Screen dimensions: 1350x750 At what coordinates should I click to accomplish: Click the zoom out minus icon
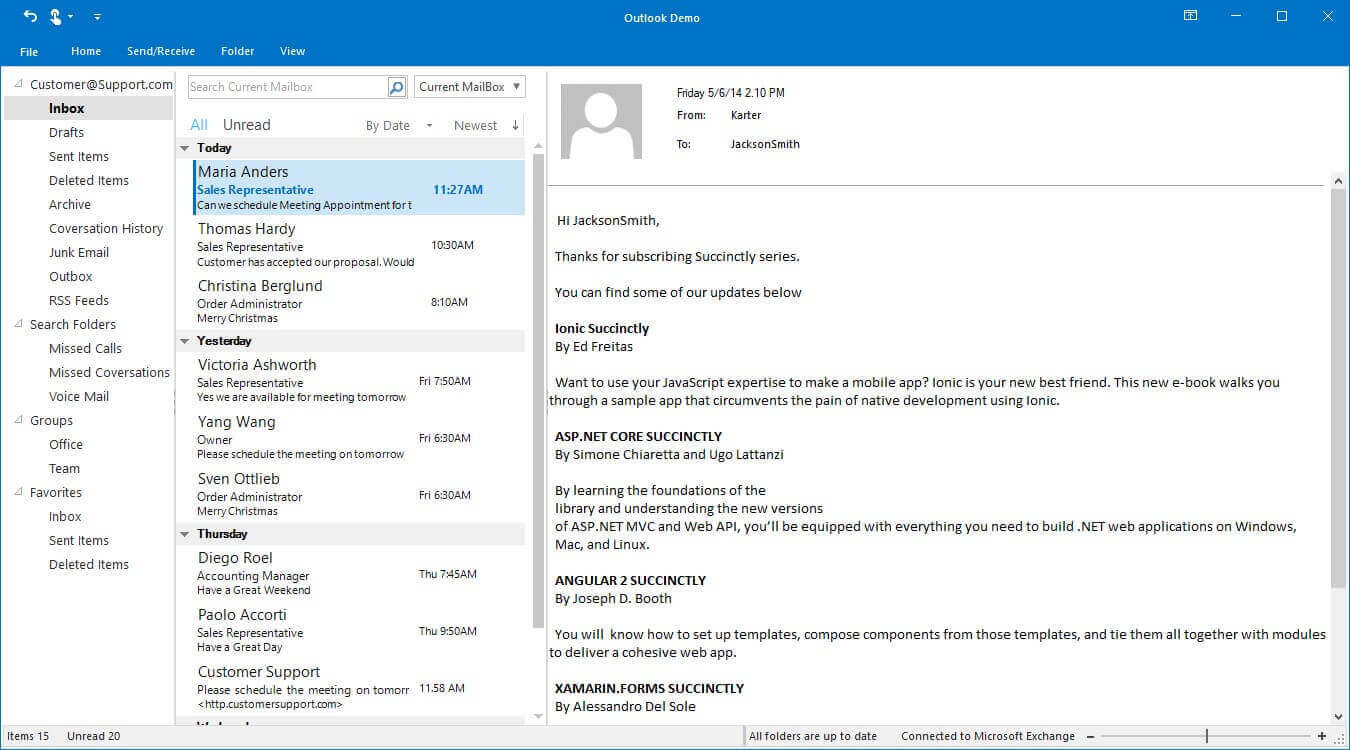click(x=1090, y=736)
